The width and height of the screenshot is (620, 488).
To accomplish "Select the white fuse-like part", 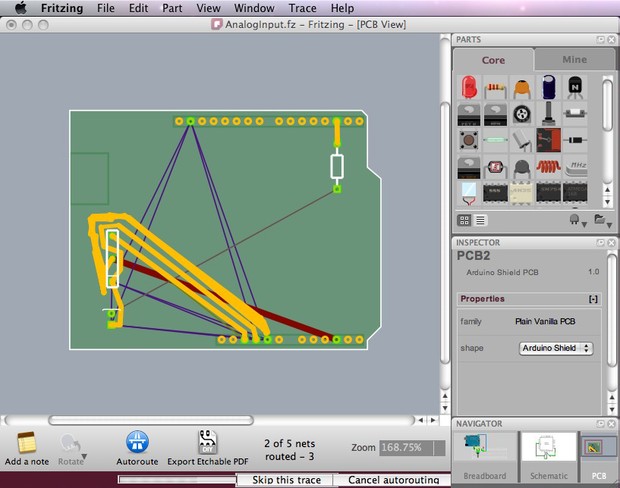I will click(575, 113).
